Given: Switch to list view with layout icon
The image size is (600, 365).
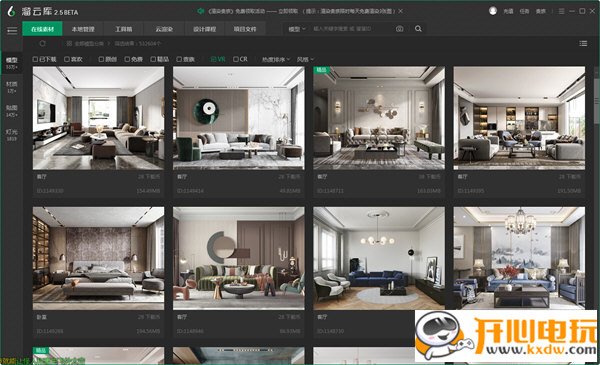Looking at the screenshot, I should (583, 44).
